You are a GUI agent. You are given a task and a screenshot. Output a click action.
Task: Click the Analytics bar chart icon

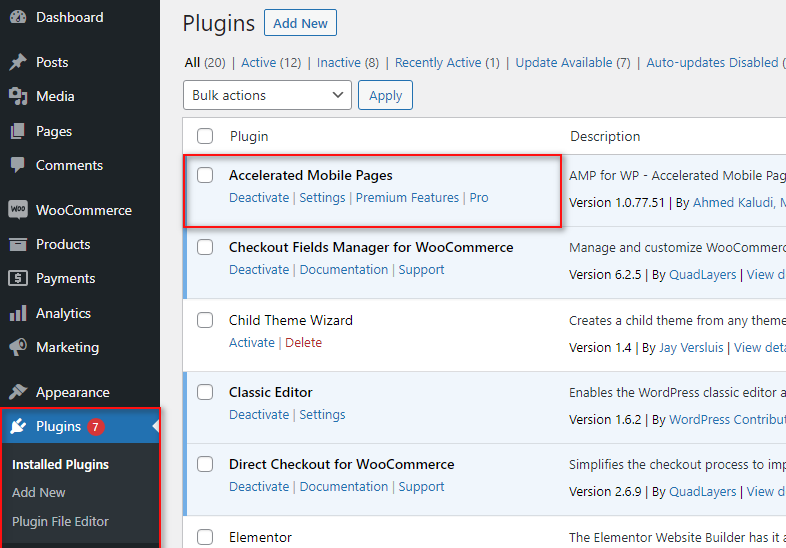18,313
